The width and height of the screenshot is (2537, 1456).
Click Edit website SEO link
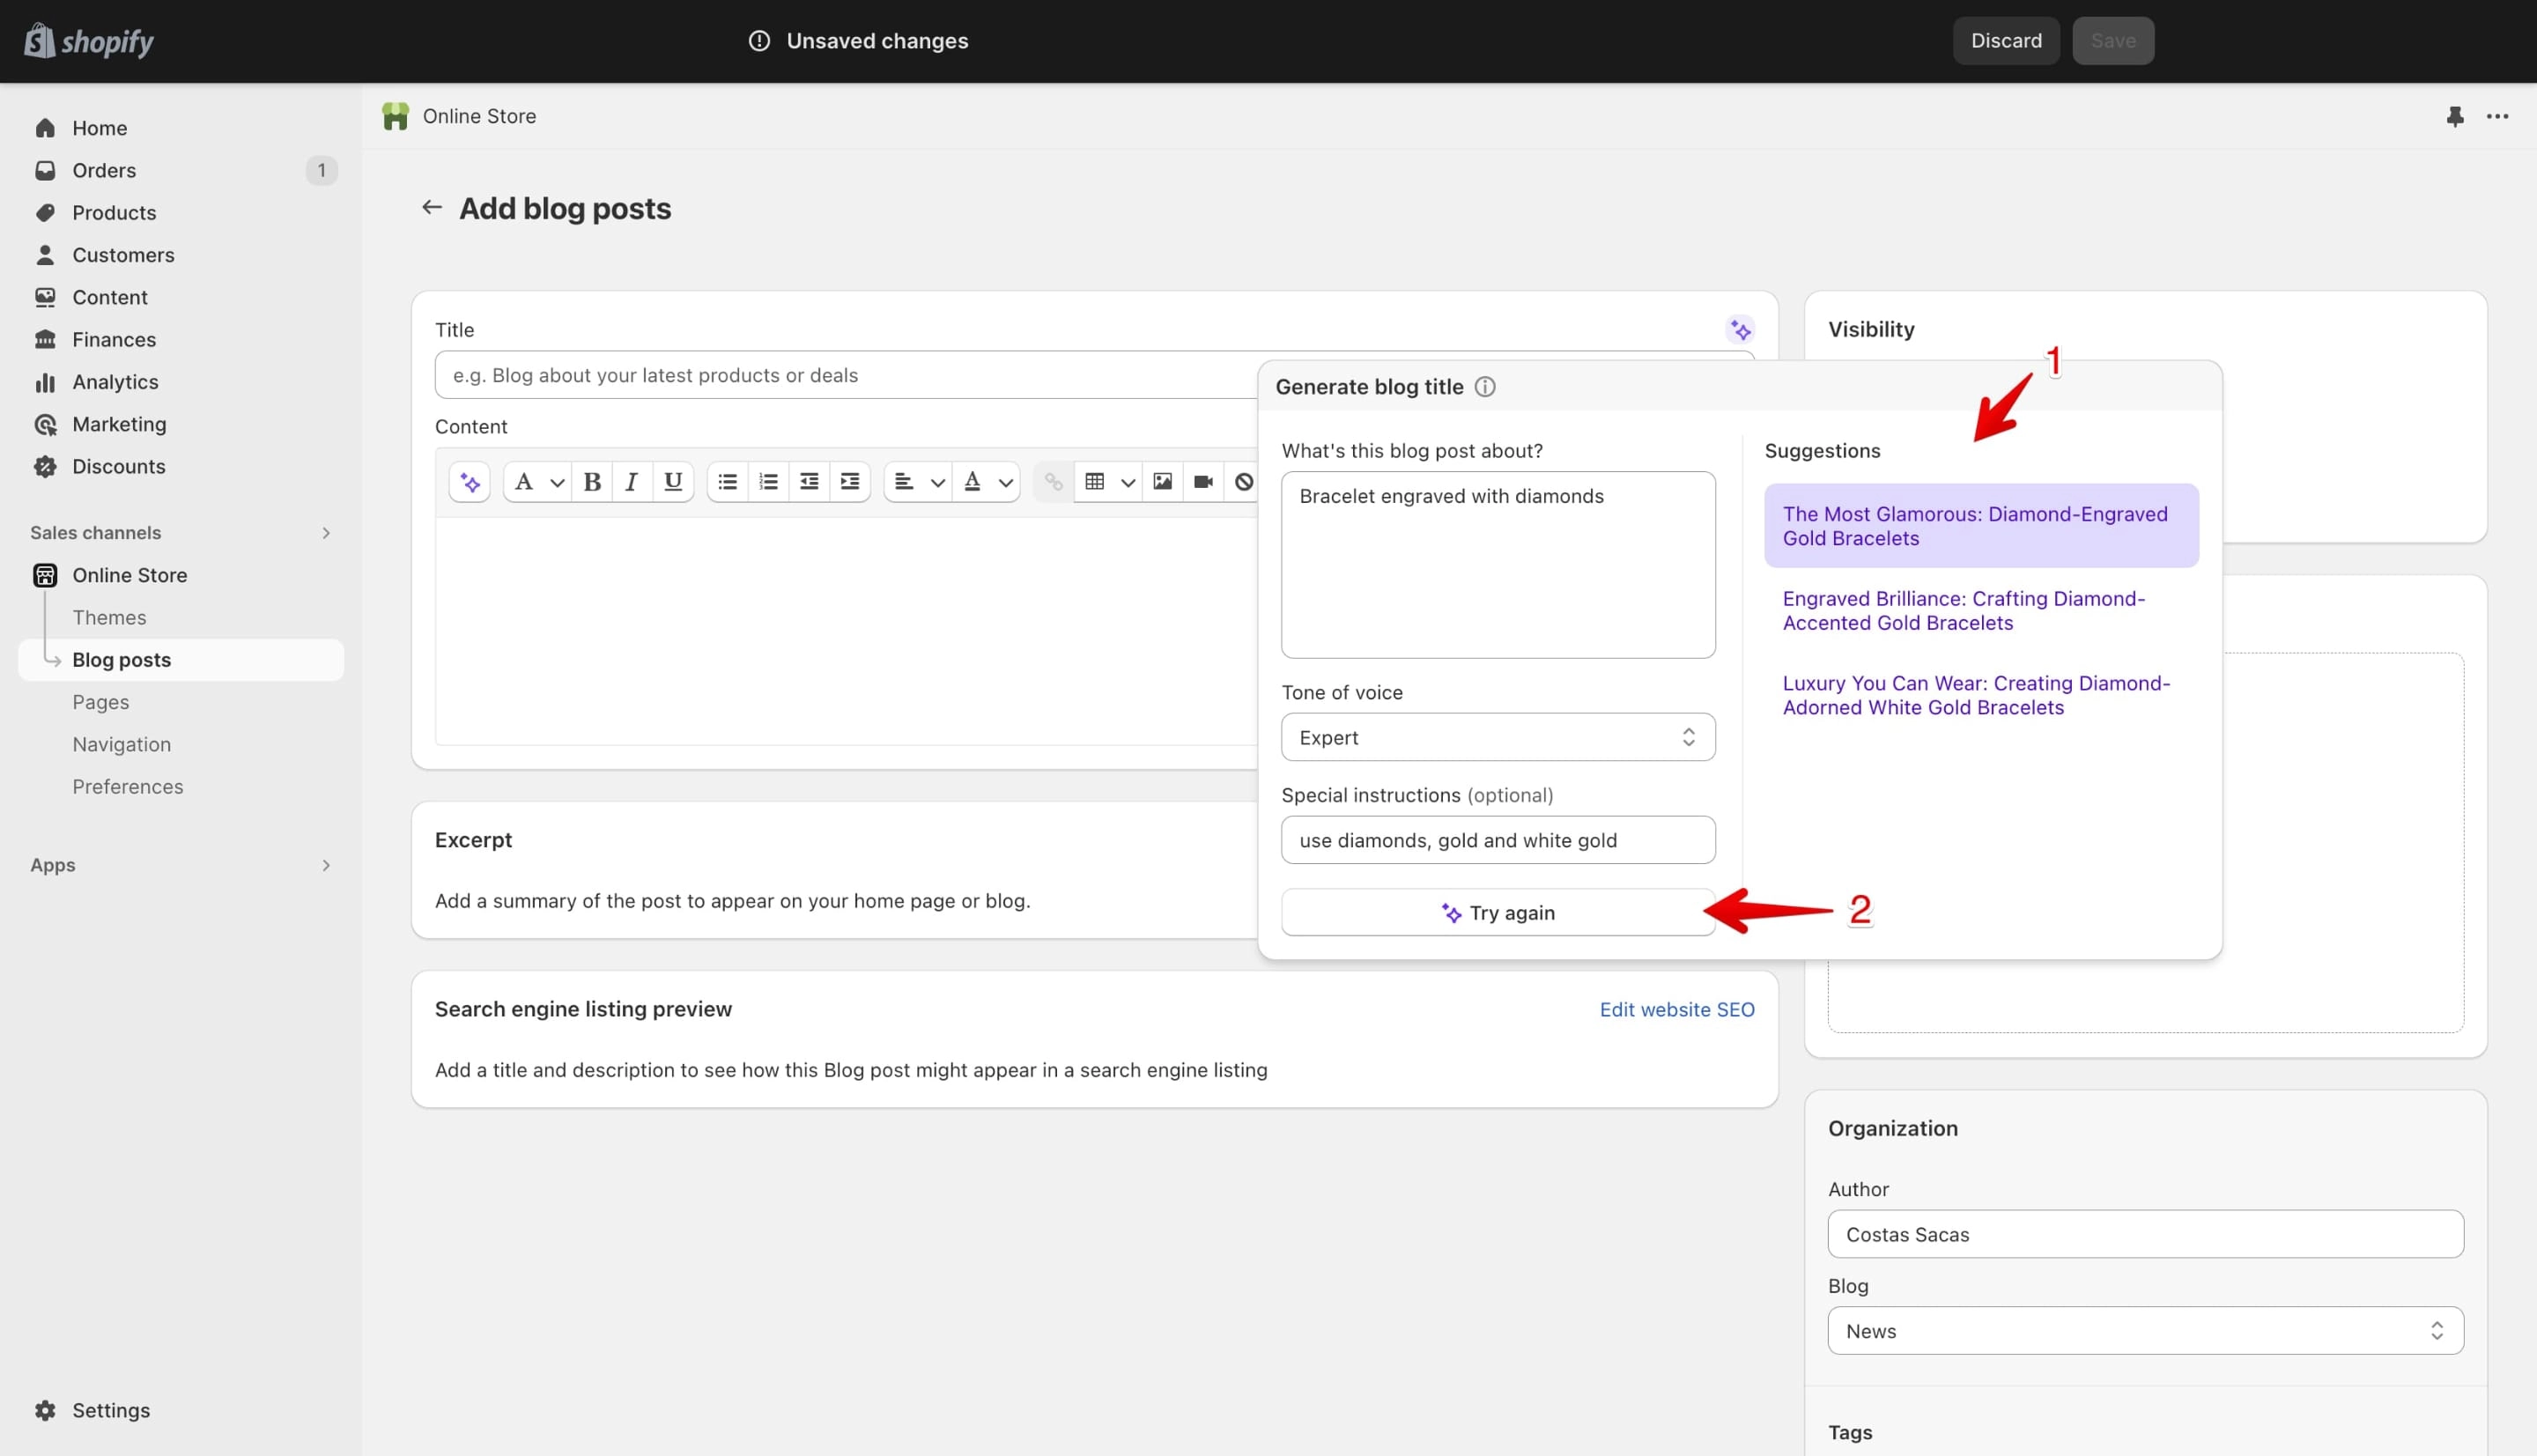1677,1010
